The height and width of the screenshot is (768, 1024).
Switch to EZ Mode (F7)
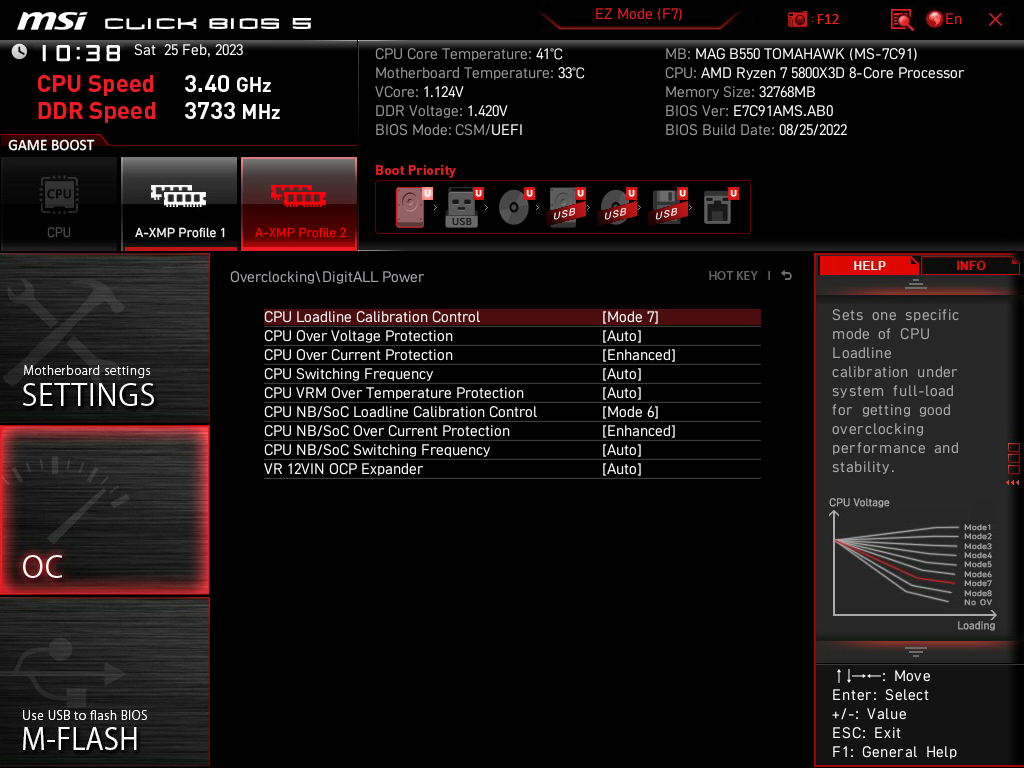tap(638, 14)
